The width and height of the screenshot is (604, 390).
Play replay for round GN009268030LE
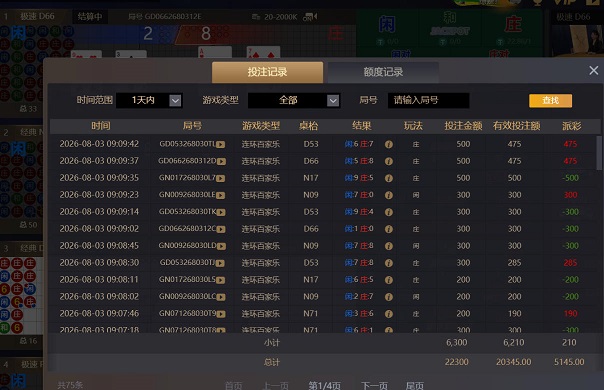221,195
